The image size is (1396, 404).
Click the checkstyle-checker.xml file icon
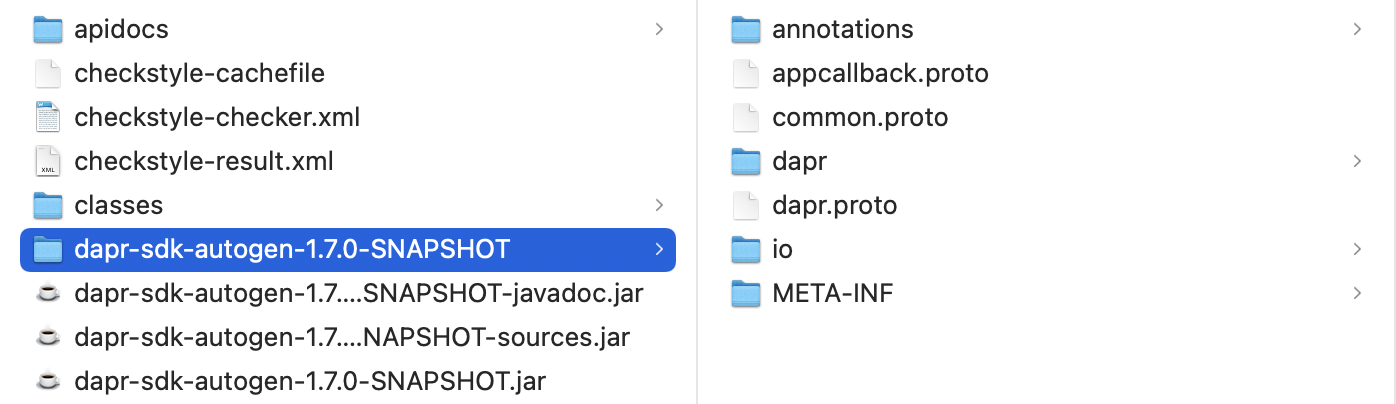[48, 118]
